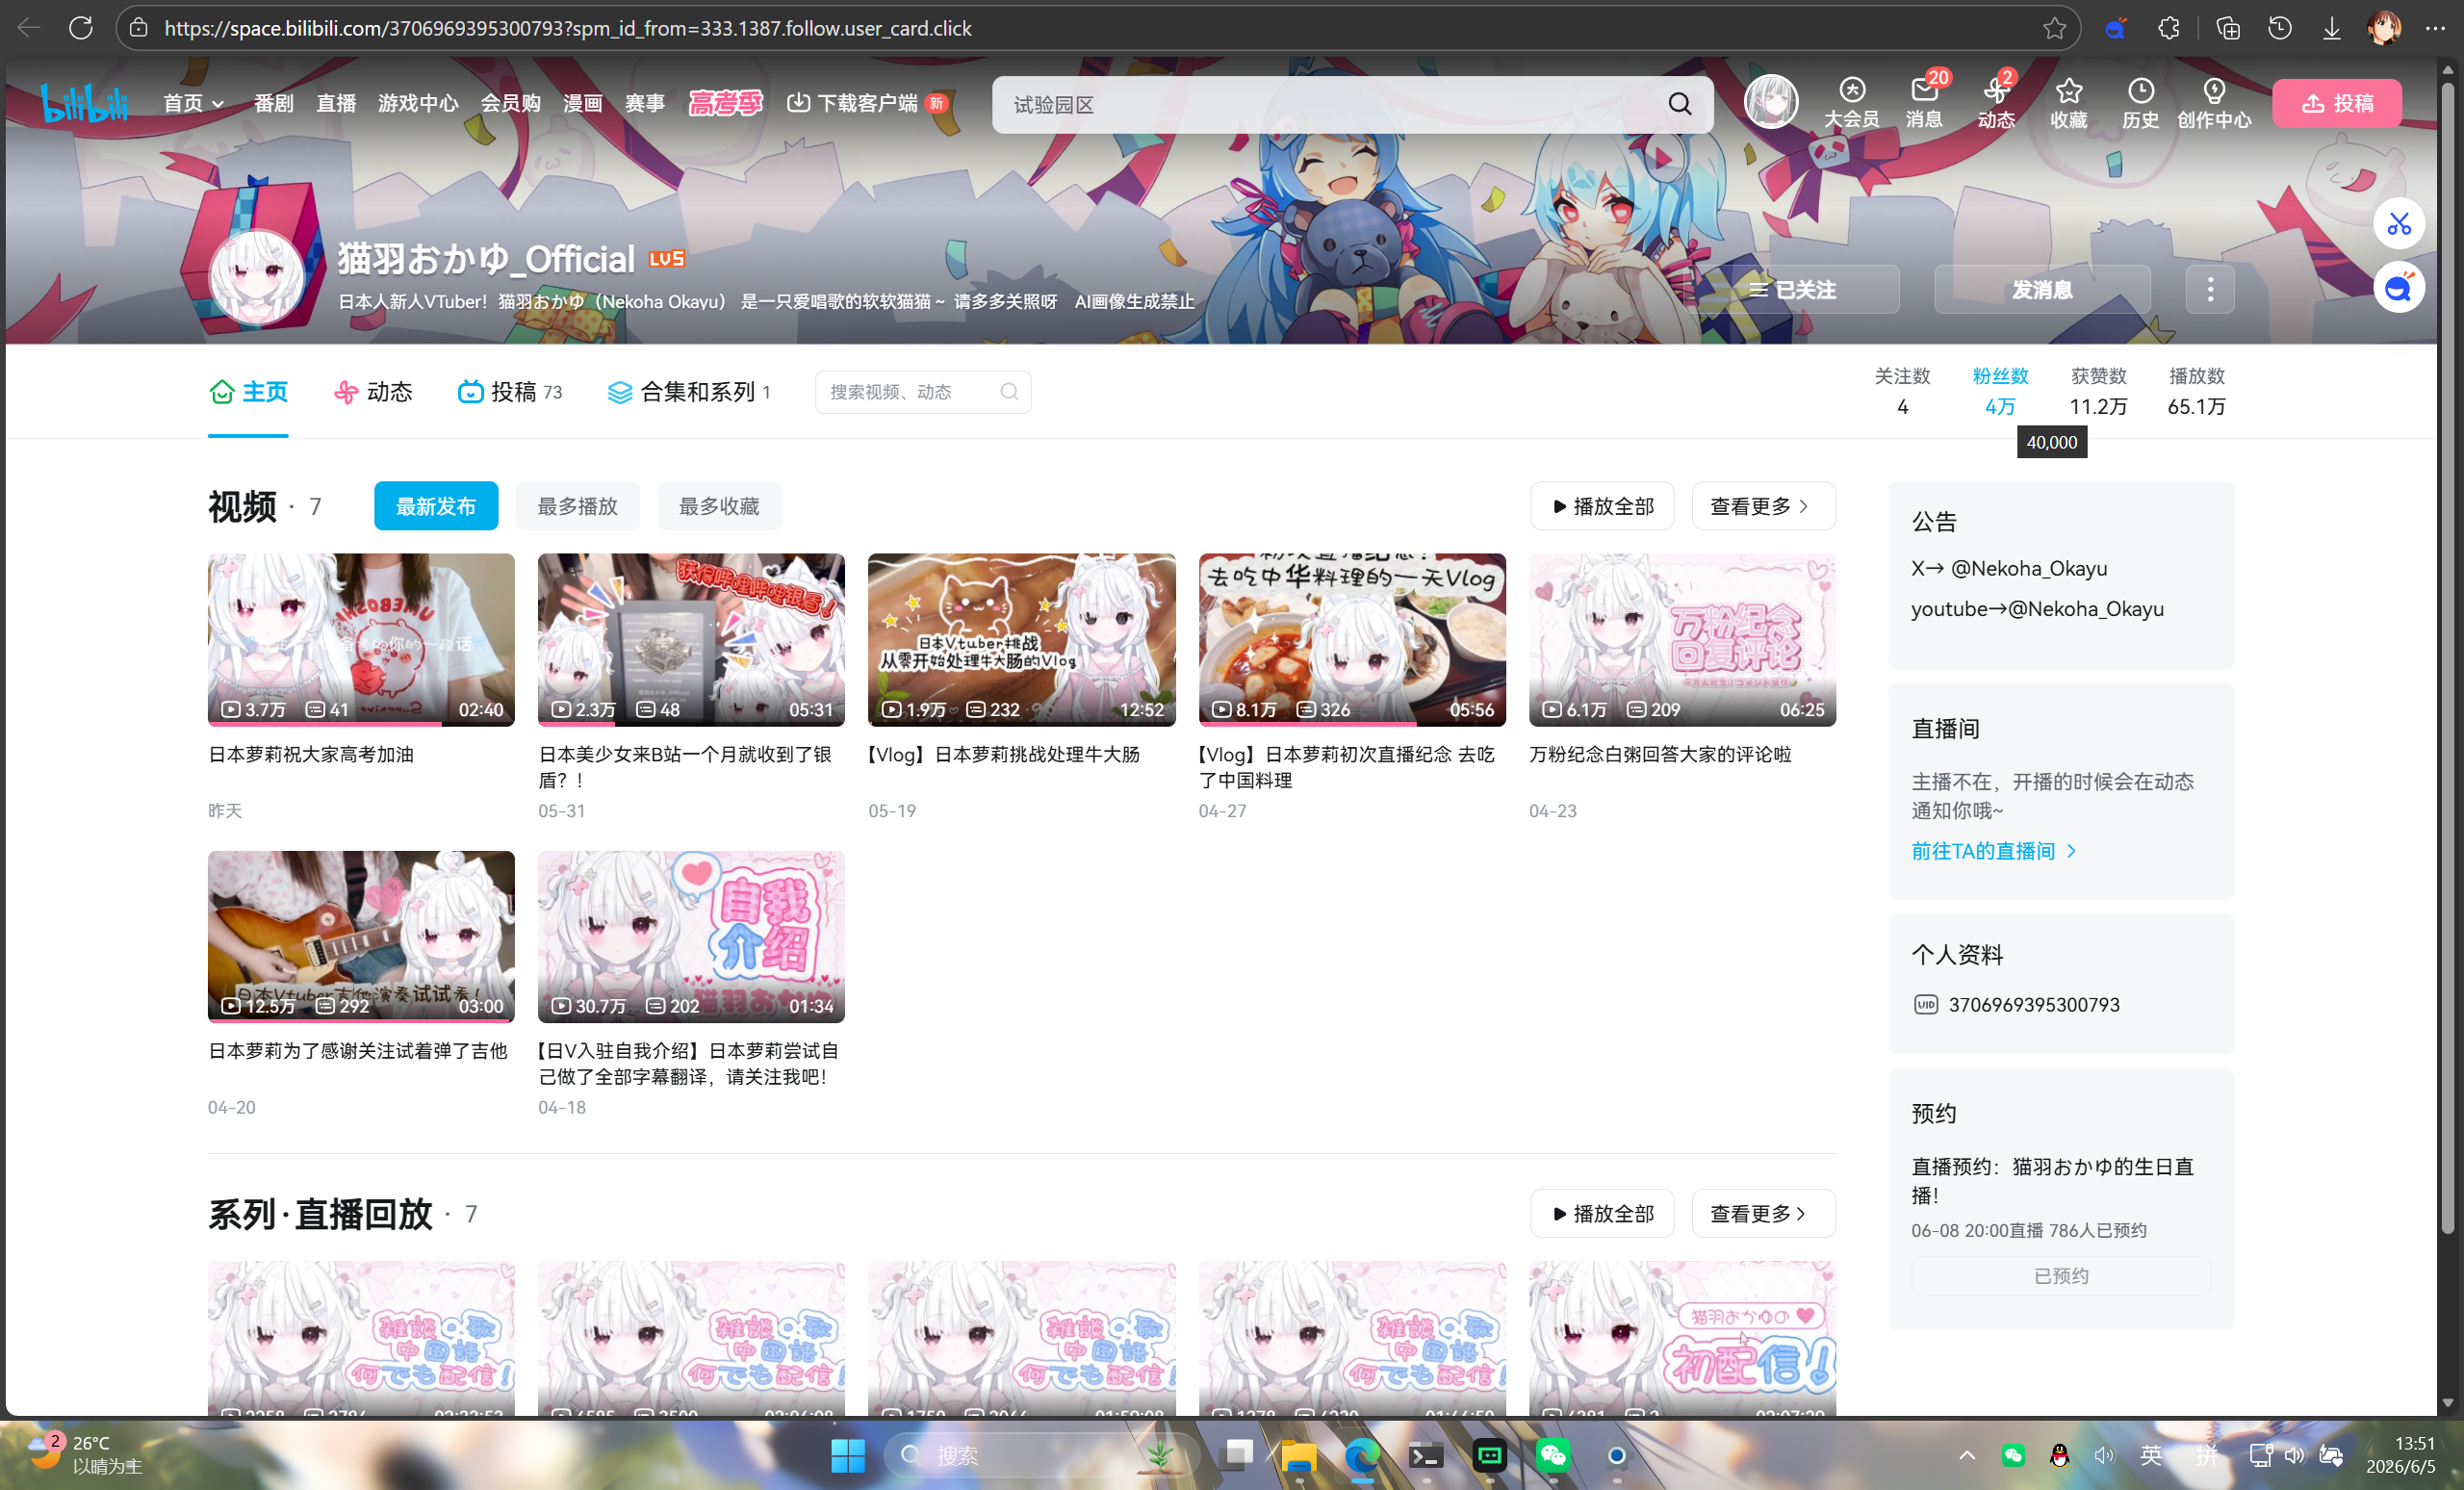Open the terminal from the taskbar
This screenshot has width=2464, height=1490.
[1425, 1455]
